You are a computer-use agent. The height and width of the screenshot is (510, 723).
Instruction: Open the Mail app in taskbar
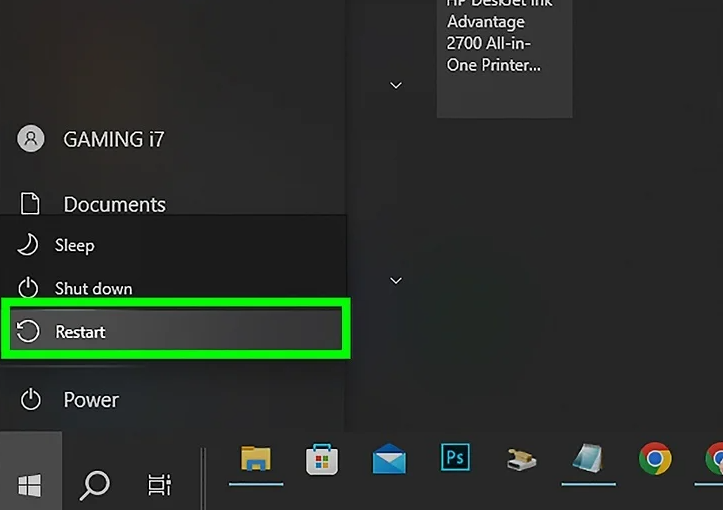point(389,460)
